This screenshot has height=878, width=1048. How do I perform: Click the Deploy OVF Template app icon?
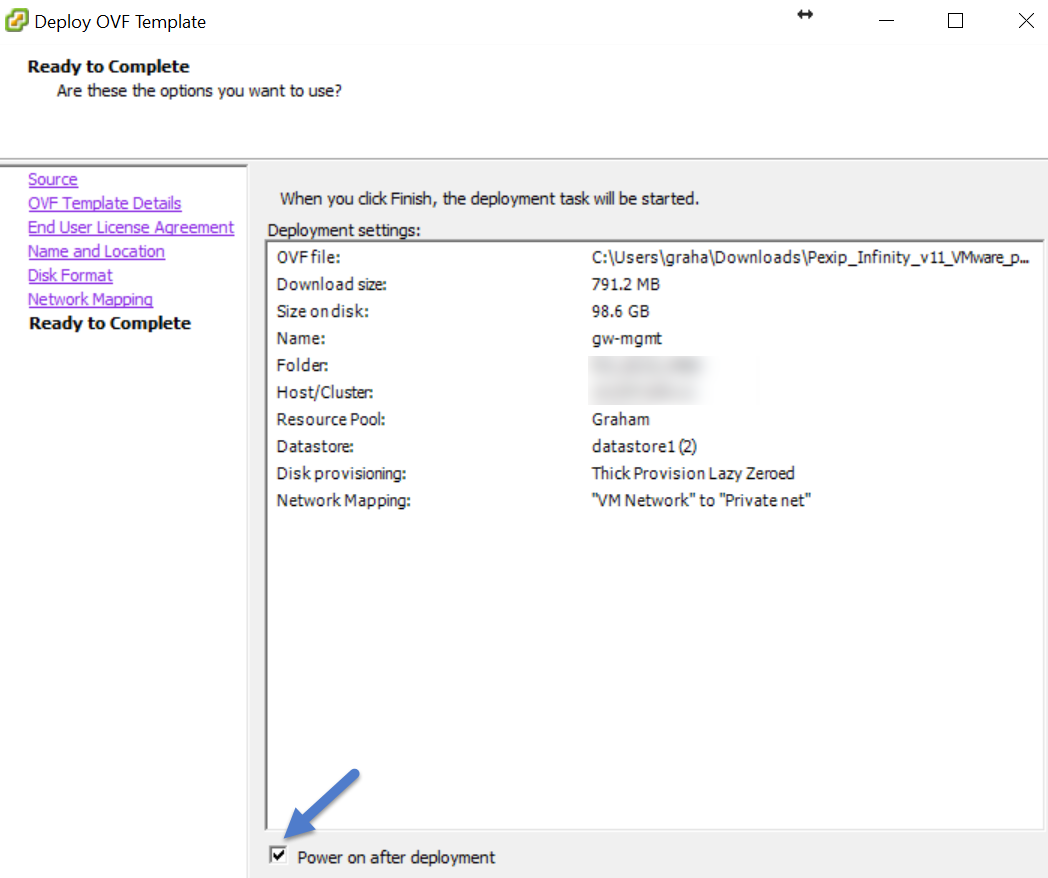pyautogui.click(x=18, y=19)
